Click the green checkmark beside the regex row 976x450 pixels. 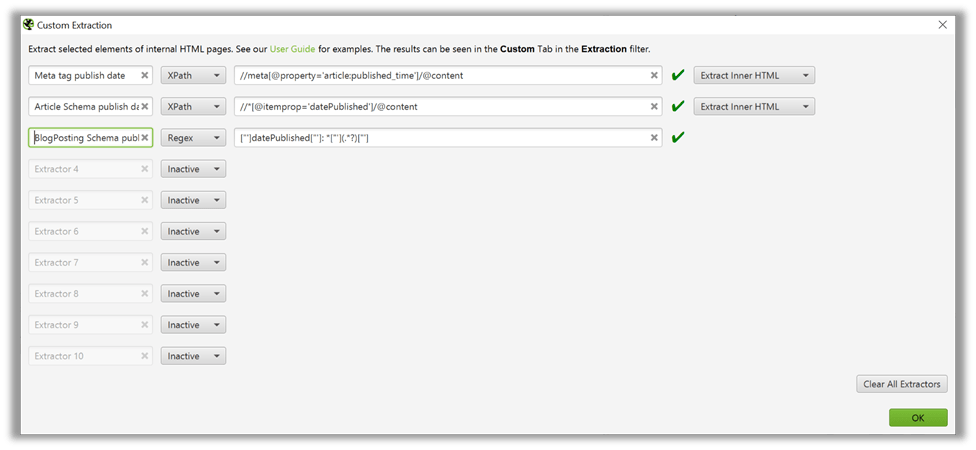pos(678,138)
